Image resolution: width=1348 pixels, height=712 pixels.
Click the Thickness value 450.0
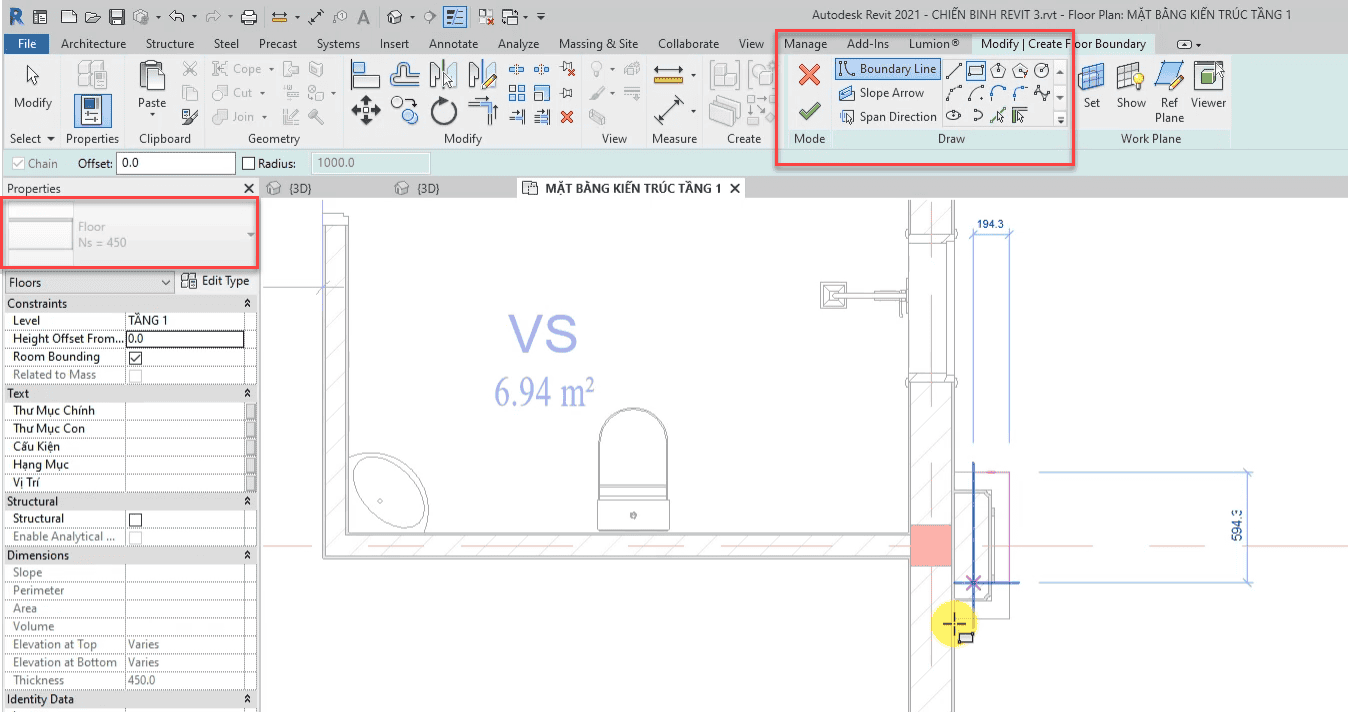pyautogui.click(x=184, y=681)
